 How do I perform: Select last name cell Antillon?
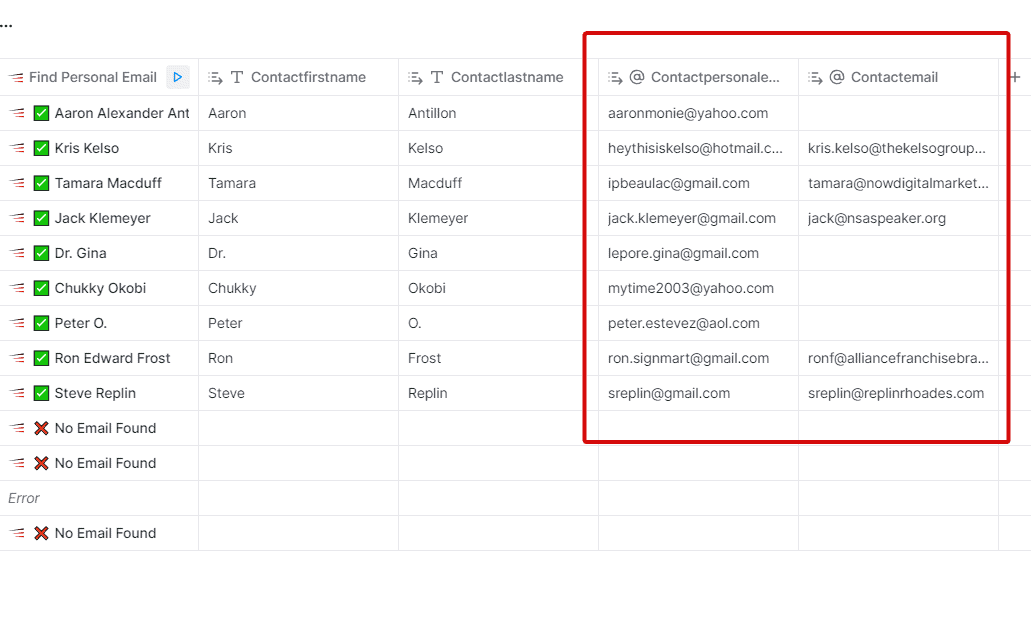click(x=498, y=113)
